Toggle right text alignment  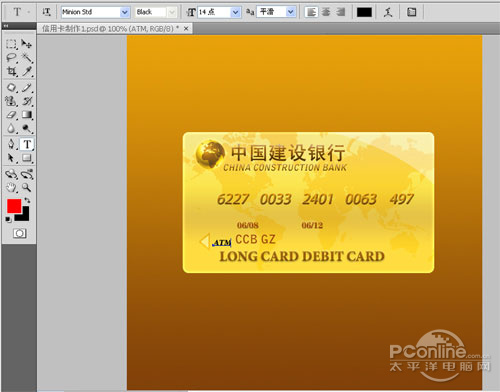(x=340, y=12)
